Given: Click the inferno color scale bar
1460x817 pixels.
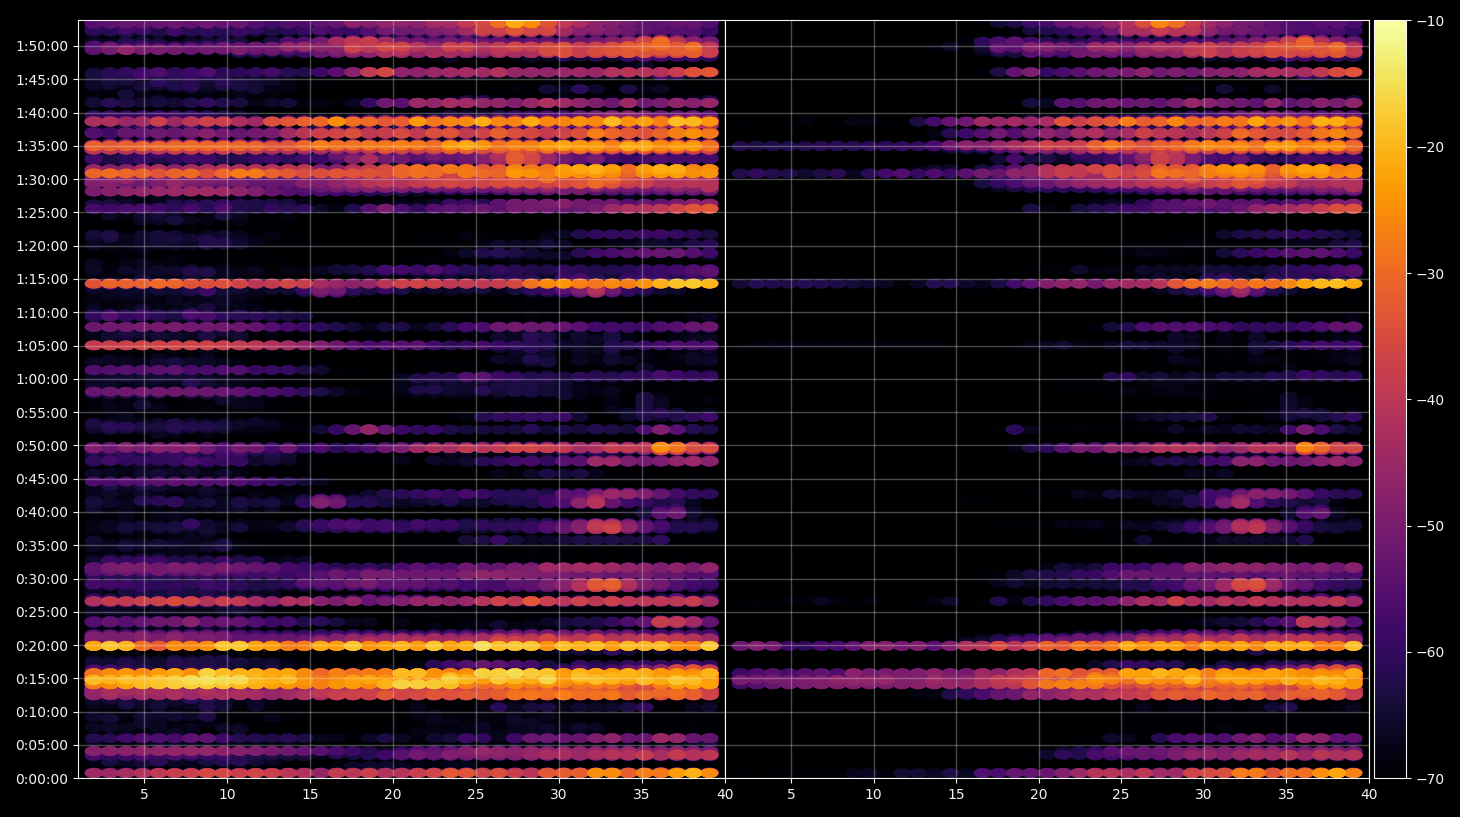Looking at the screenshot, I should coord(1390,399).
